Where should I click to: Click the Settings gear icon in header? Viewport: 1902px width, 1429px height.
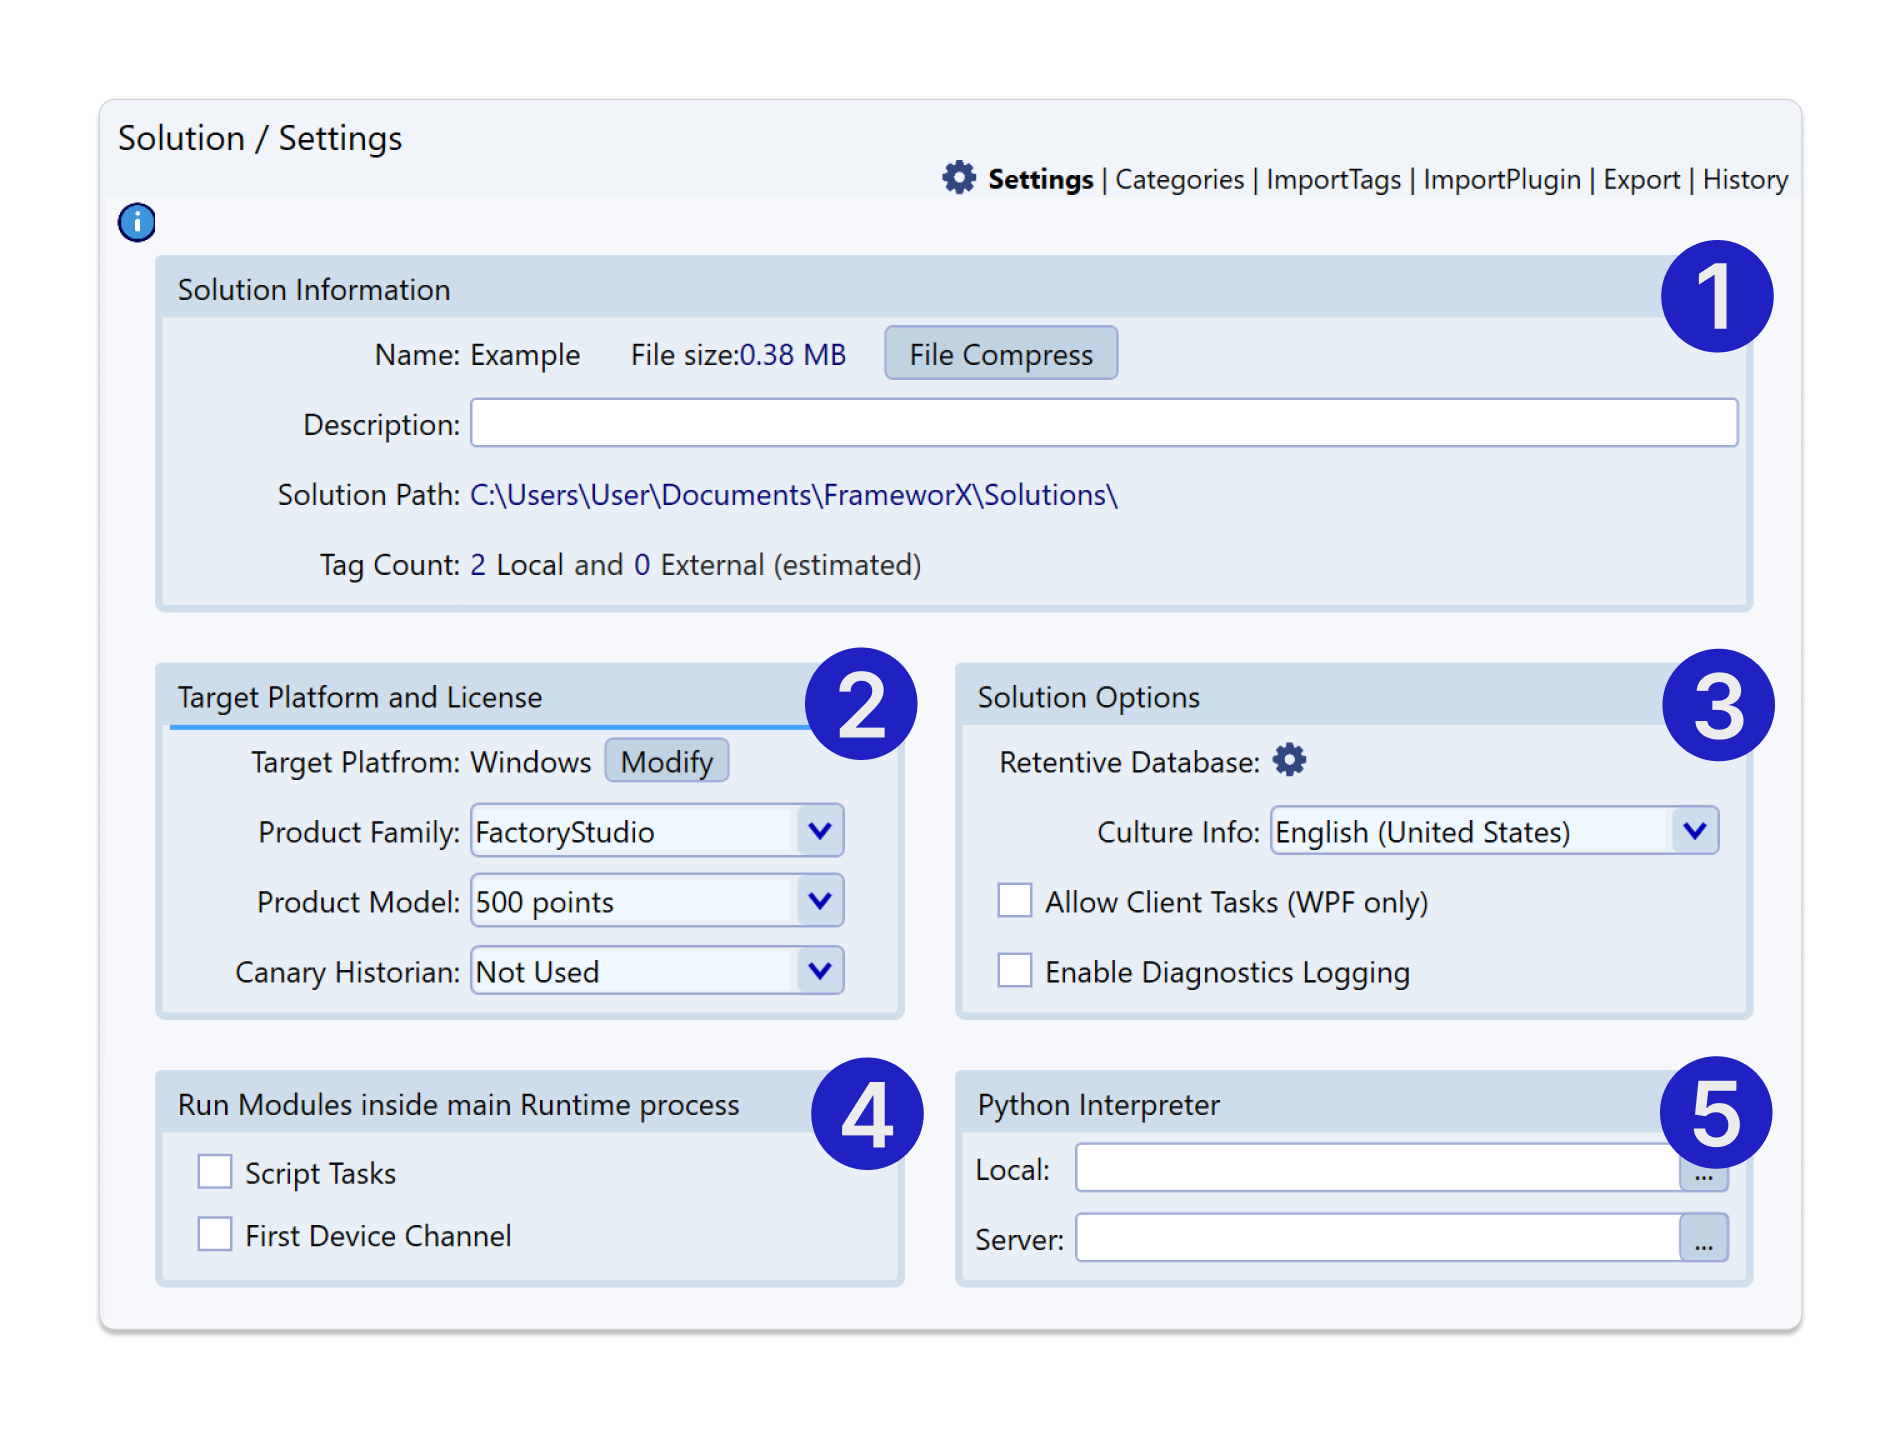[x=958, y=178]
